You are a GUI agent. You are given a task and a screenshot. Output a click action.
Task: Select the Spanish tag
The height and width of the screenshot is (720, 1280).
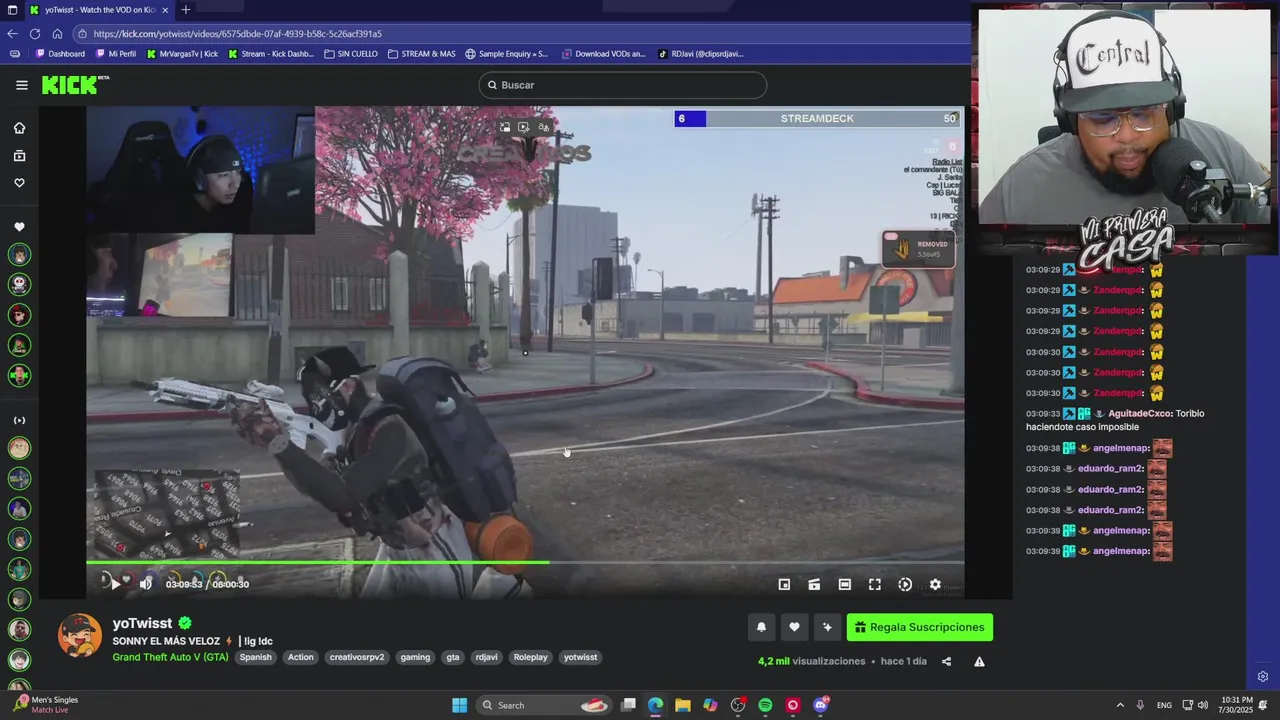255,657
